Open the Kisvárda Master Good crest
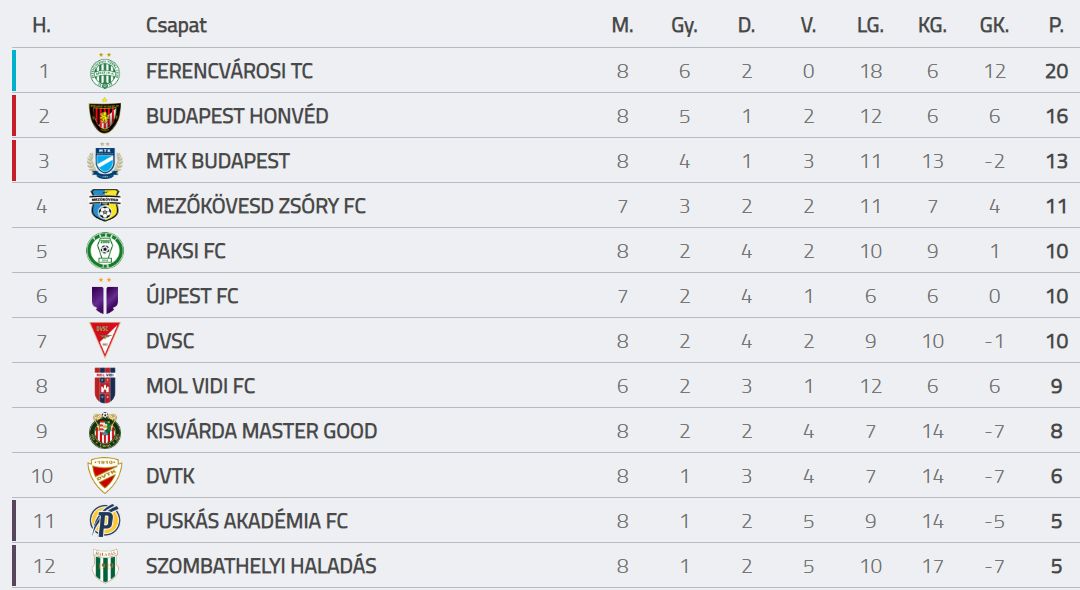Viewport: 1080px width, 590px height. (105, 430)
